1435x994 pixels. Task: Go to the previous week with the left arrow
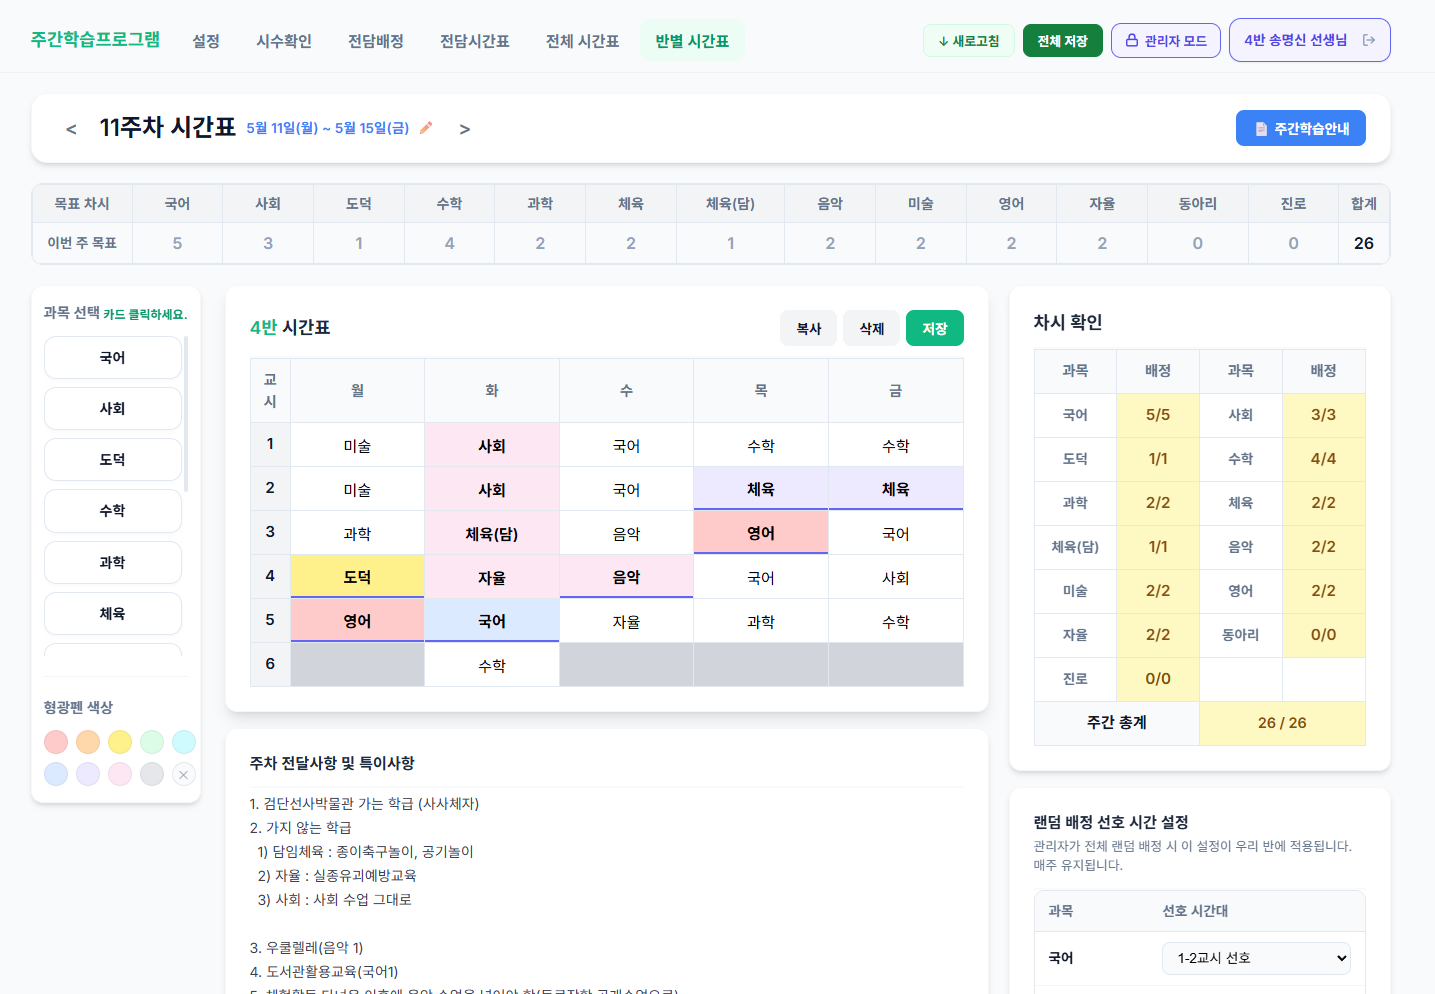point(71,129)
